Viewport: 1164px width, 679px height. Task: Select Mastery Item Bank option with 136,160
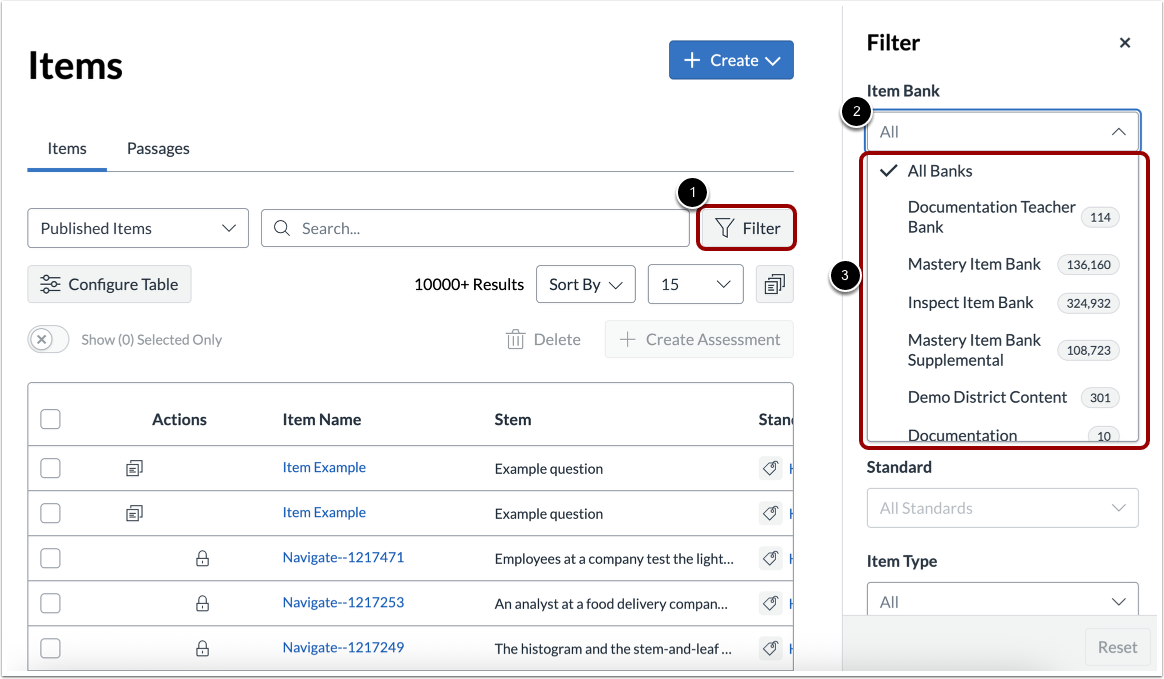pos(1002,264)
